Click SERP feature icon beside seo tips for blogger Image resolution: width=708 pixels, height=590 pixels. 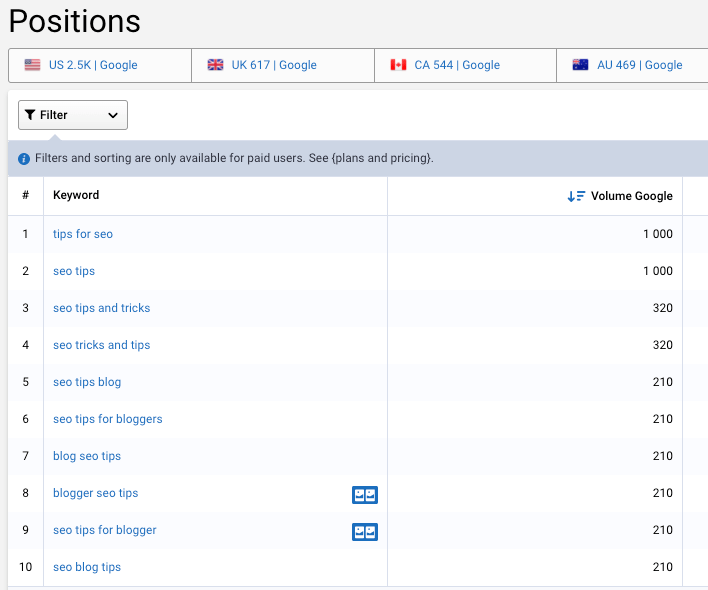365,532
